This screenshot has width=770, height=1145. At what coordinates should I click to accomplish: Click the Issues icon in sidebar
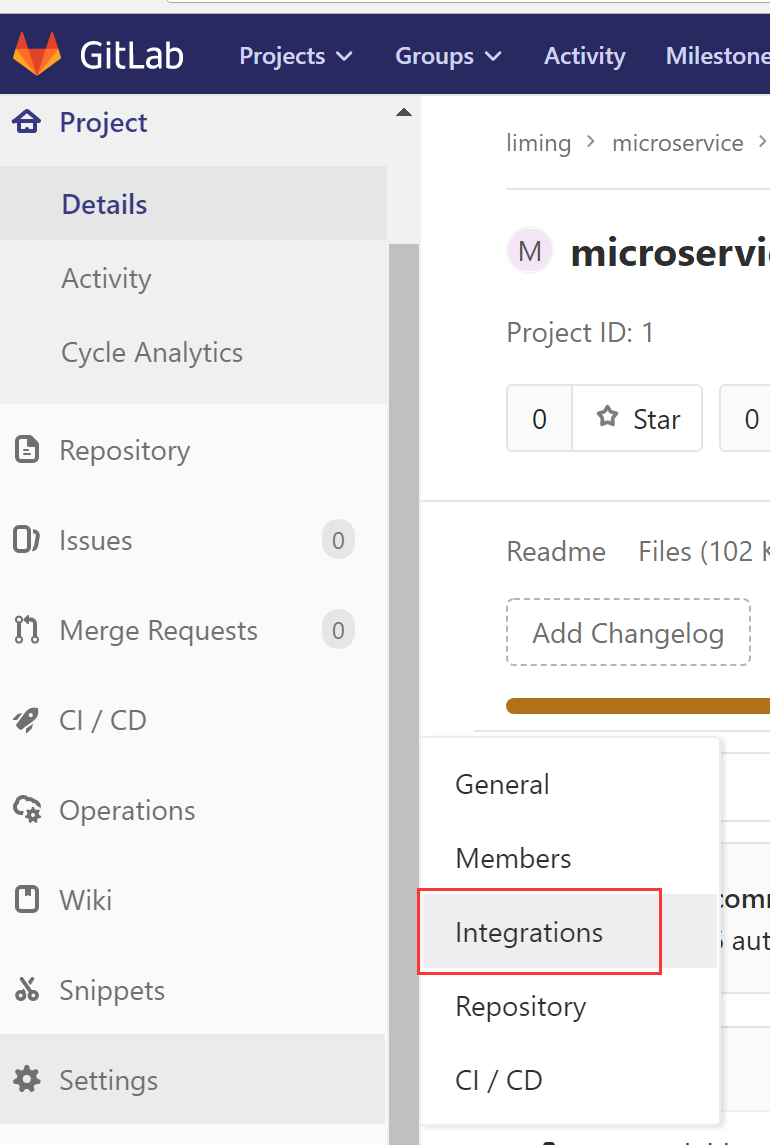pos(27,541)
